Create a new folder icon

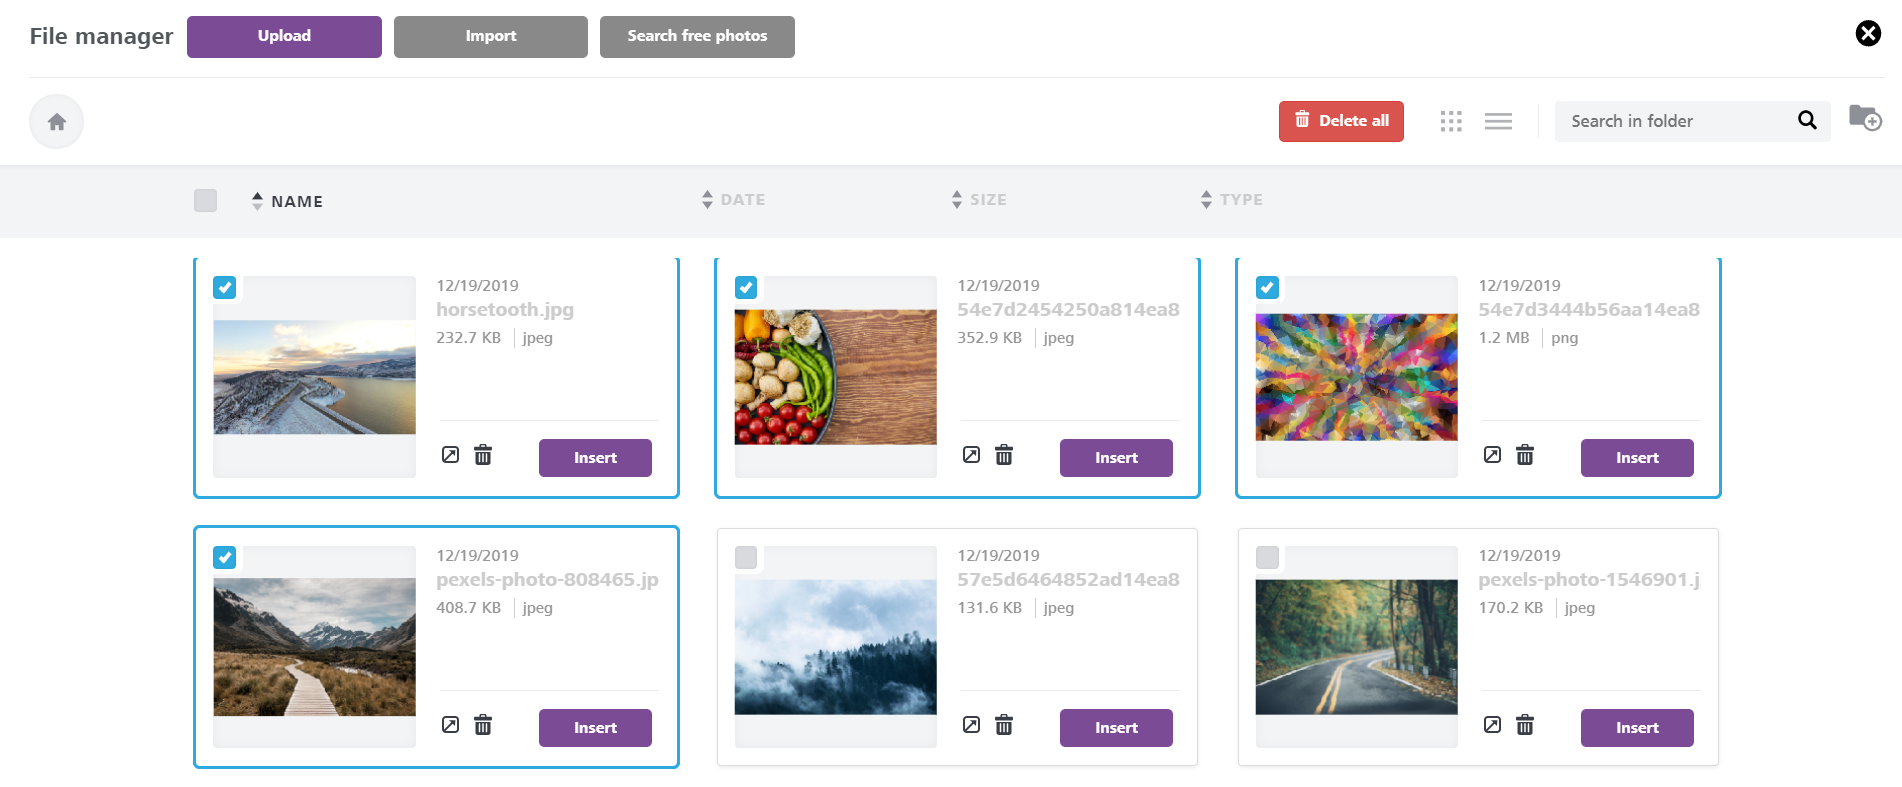point(1865,118)
